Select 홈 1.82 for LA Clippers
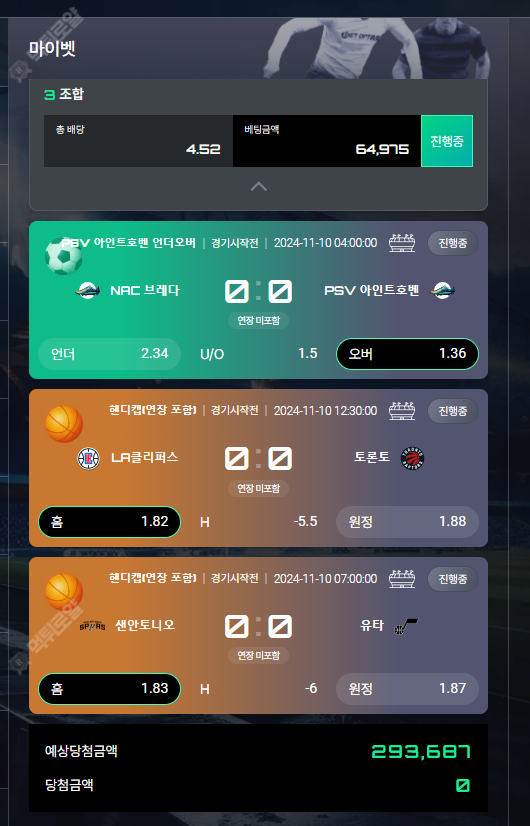Screen dimensions: 530x826 coord(110,522)
